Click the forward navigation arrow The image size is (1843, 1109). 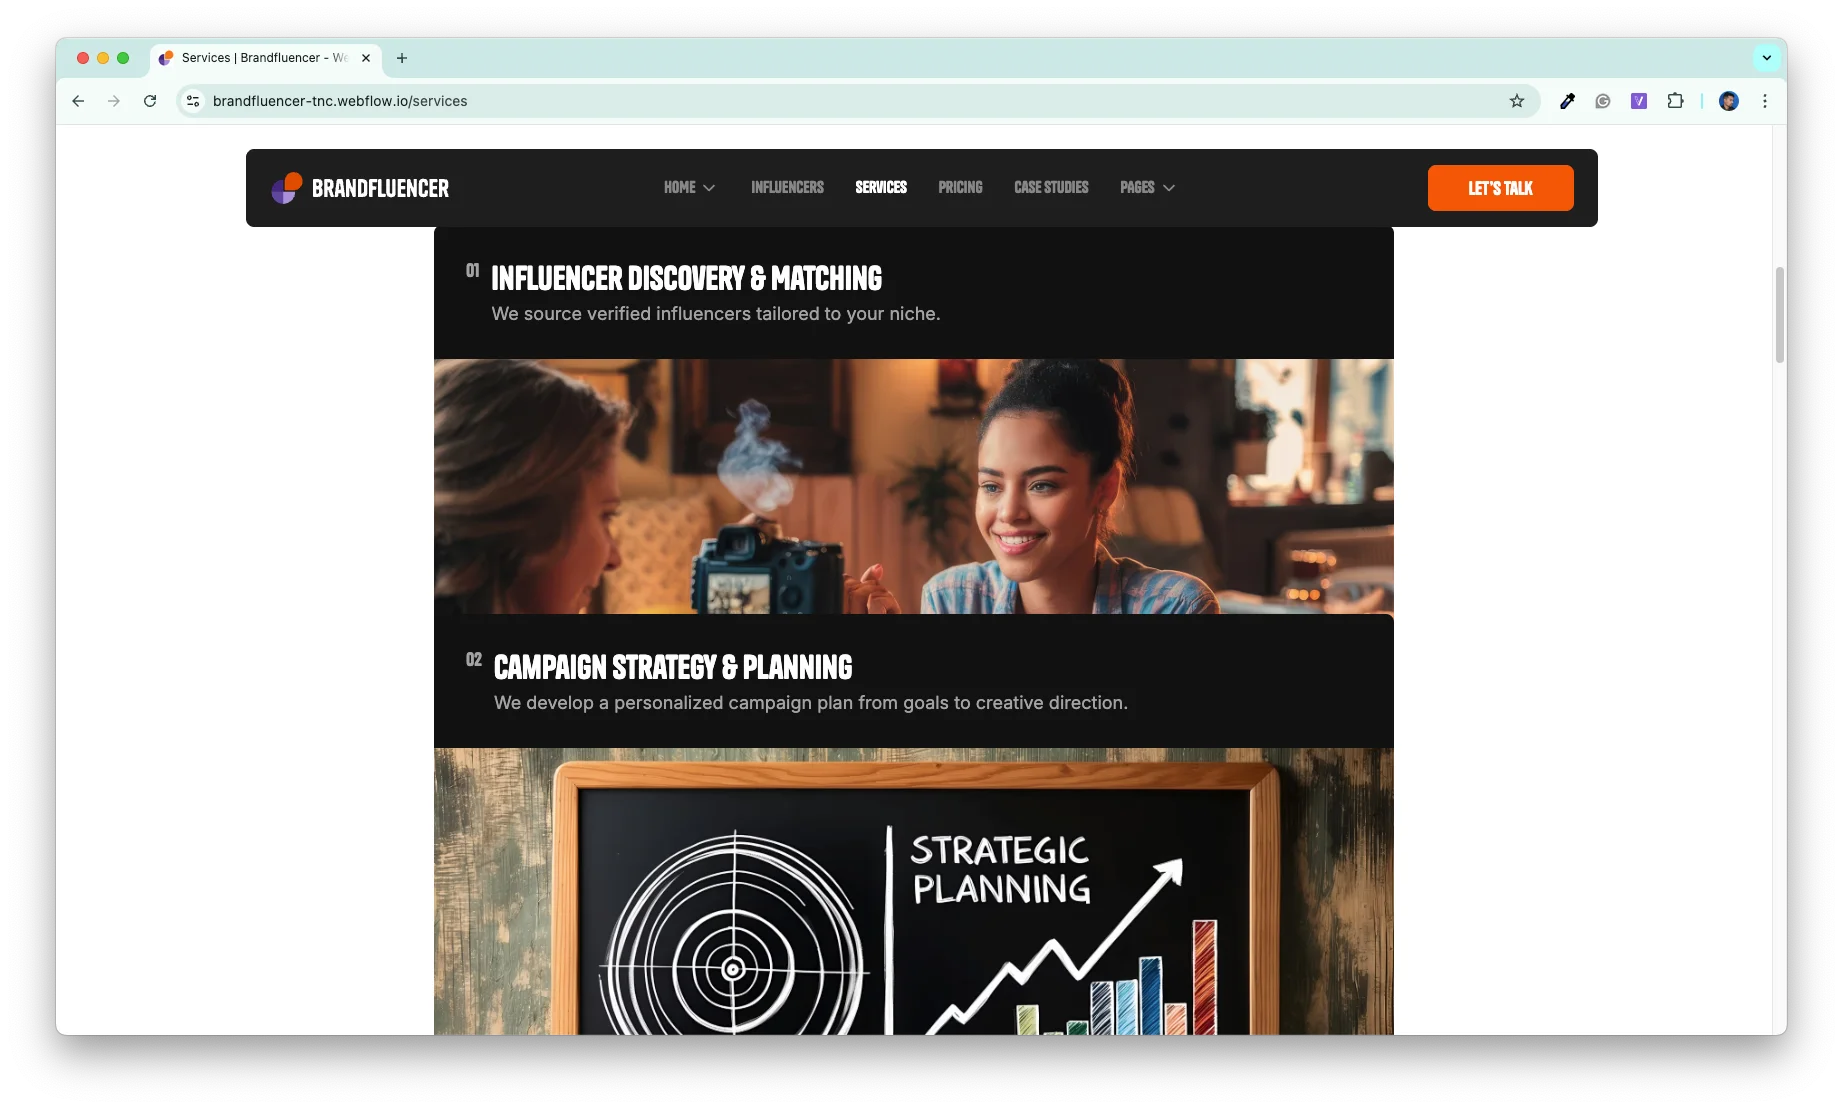pyautogui.click(x=114, y=101)
